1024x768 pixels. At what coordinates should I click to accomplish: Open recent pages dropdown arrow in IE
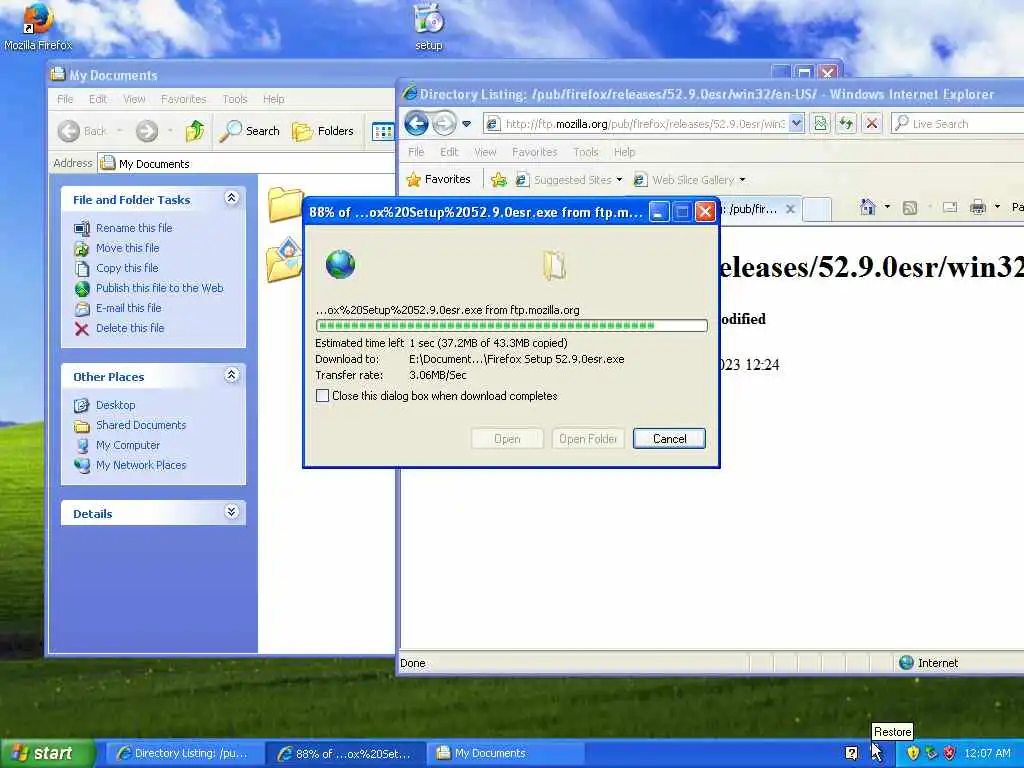tap(466, 123)
